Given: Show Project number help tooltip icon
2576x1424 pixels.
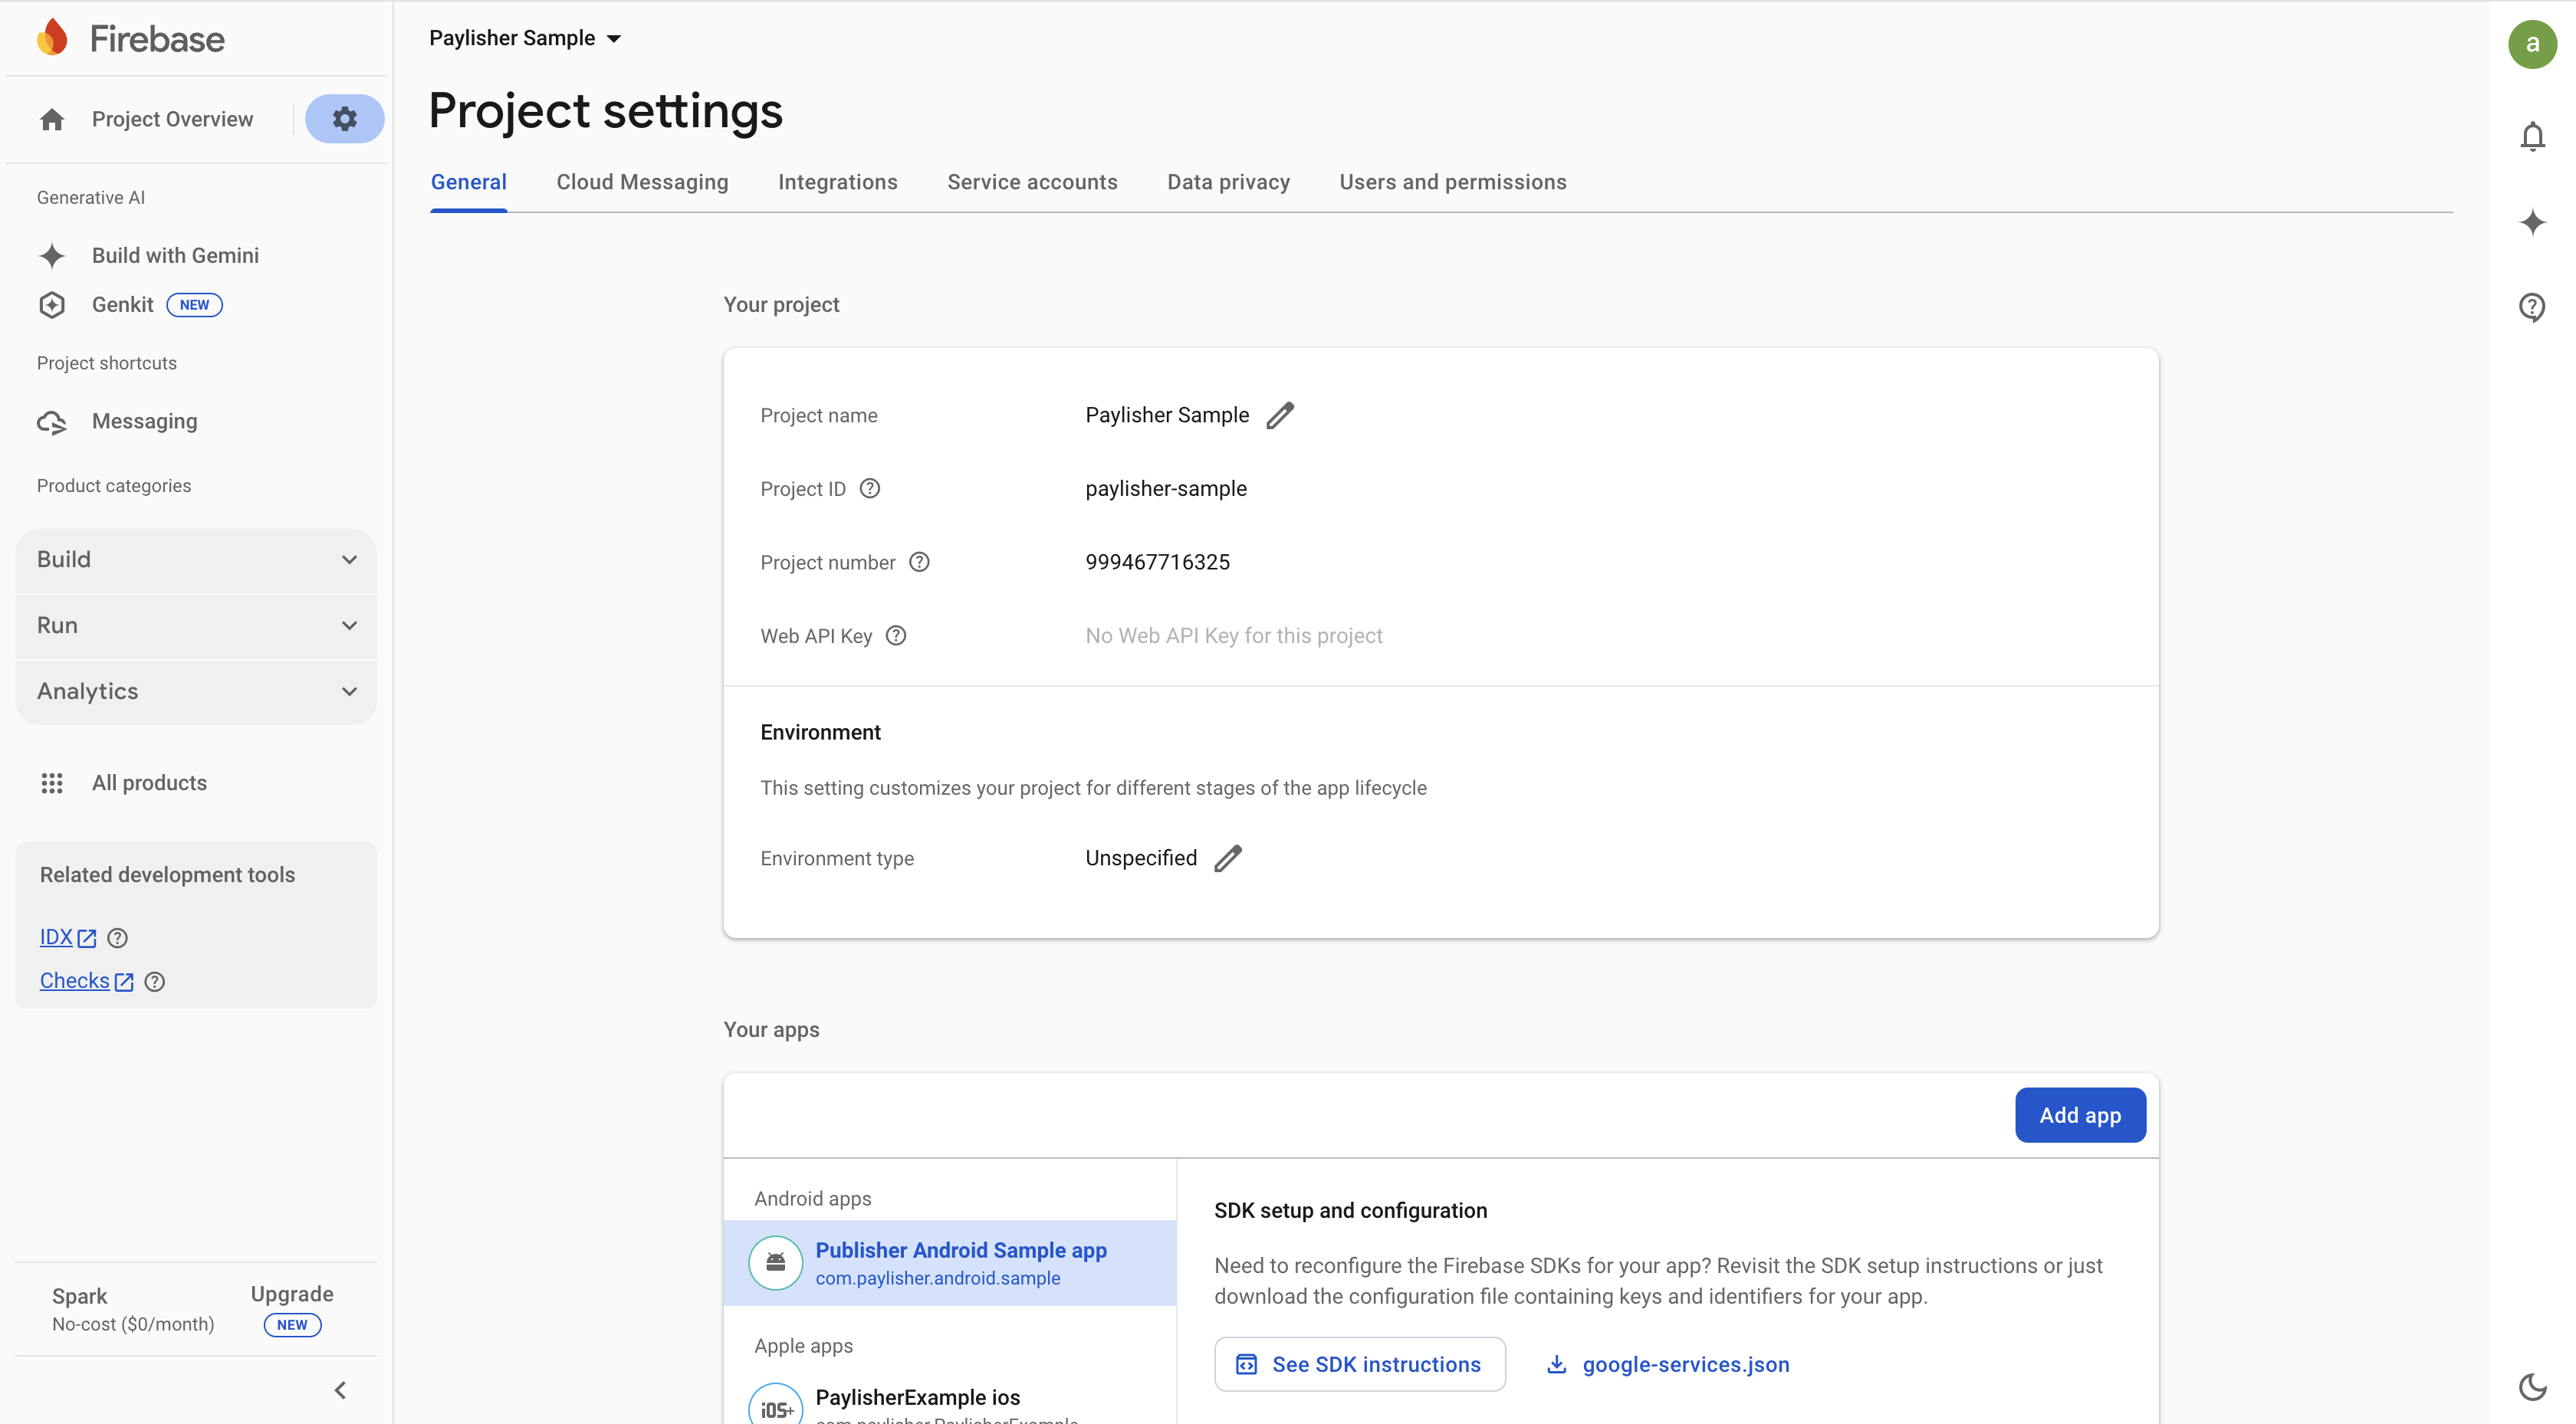Looking at the screenshot, I should (919, 562).
